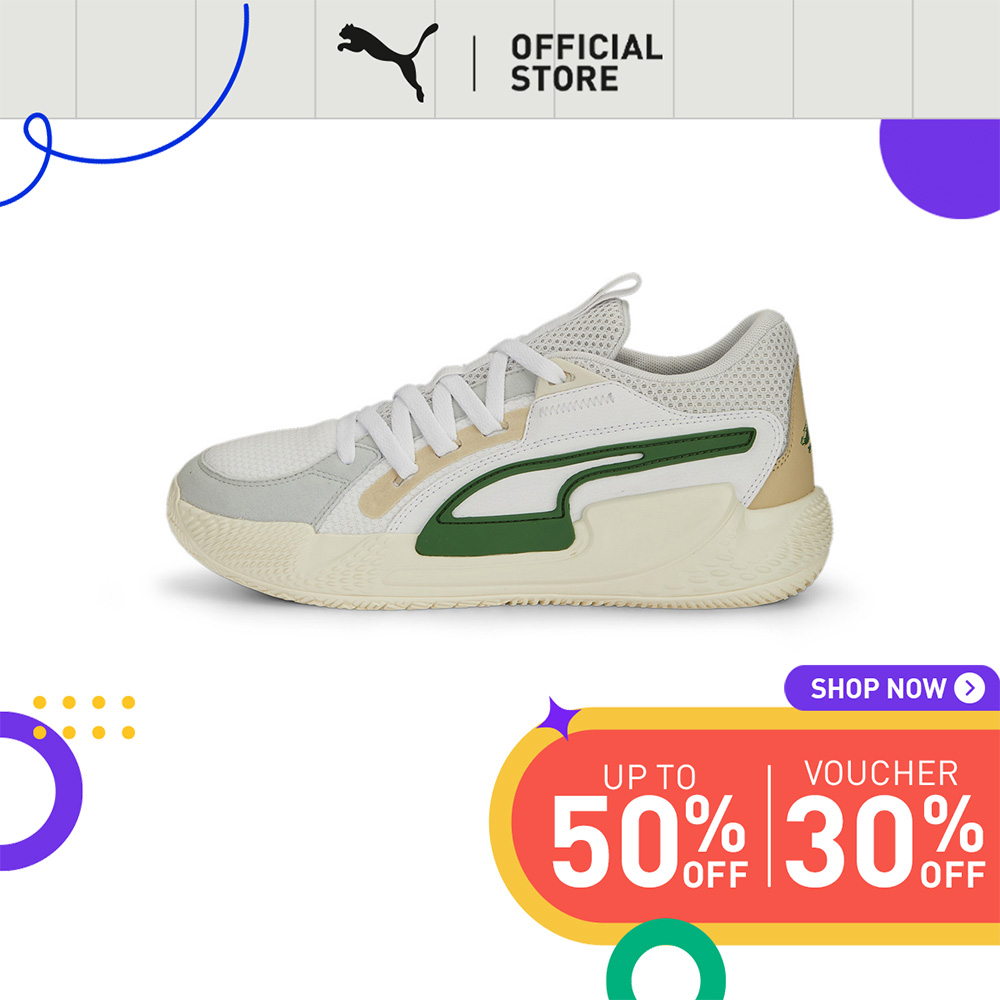Click the red promotional discount banner
Screen dimensions: 1000x1000
pyautogui.click(x=756, y=826)
